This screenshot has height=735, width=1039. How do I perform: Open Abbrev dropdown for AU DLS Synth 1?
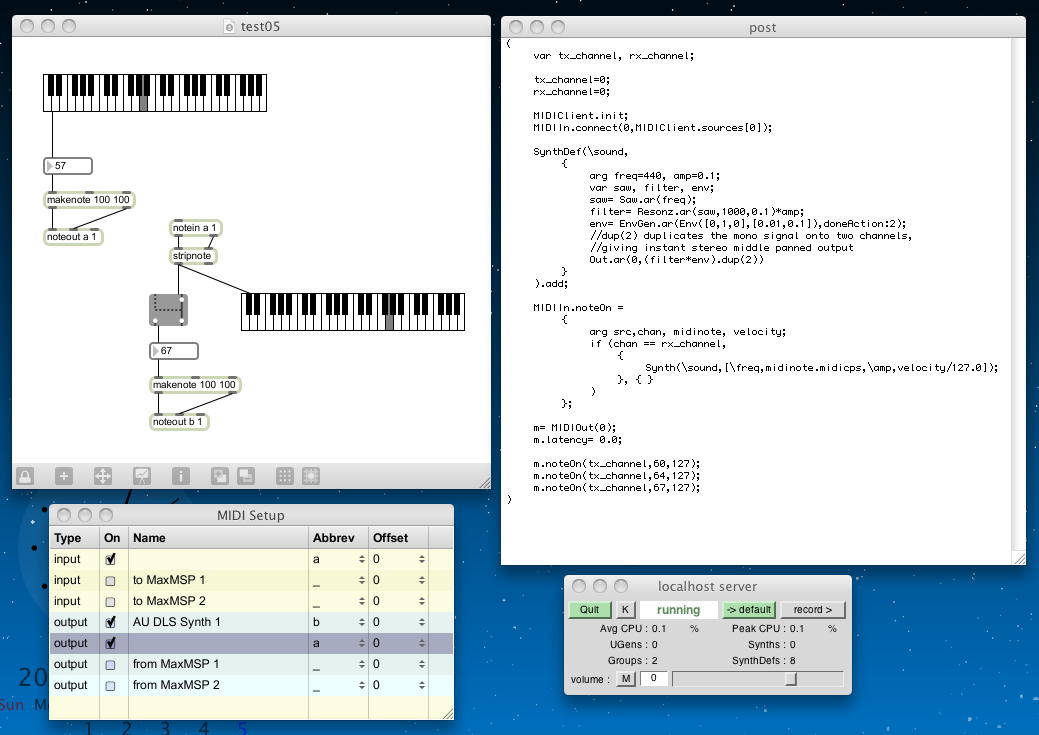pos(361,622)
